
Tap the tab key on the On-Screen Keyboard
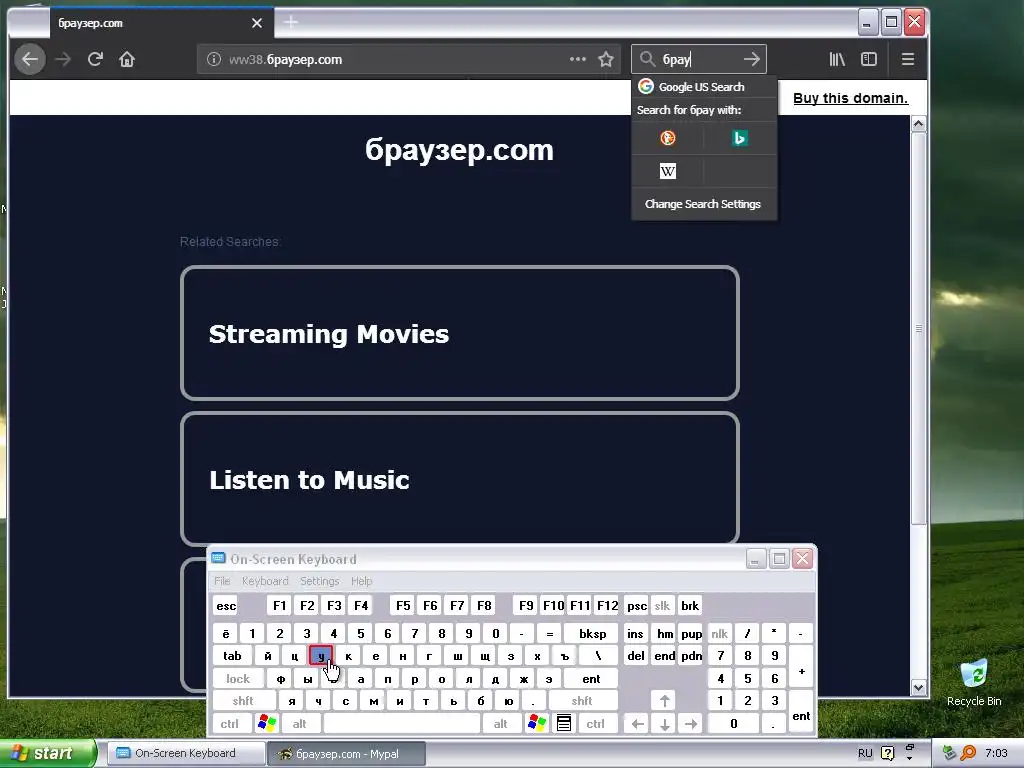232,656
